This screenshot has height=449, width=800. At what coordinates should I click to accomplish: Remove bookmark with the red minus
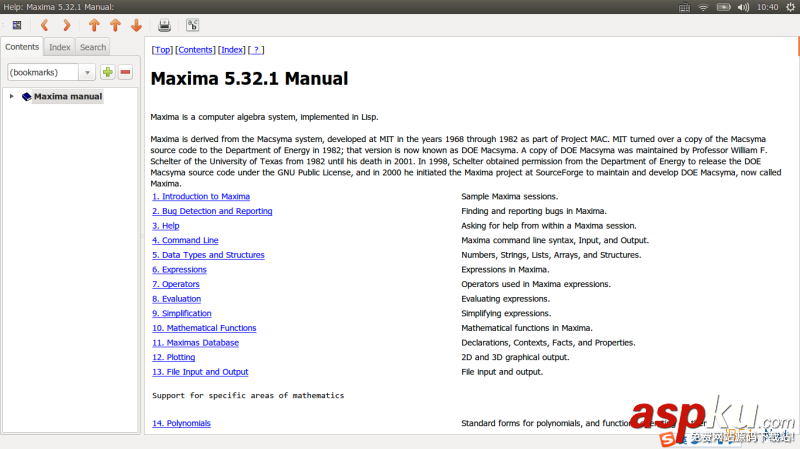tap(126, 72)
